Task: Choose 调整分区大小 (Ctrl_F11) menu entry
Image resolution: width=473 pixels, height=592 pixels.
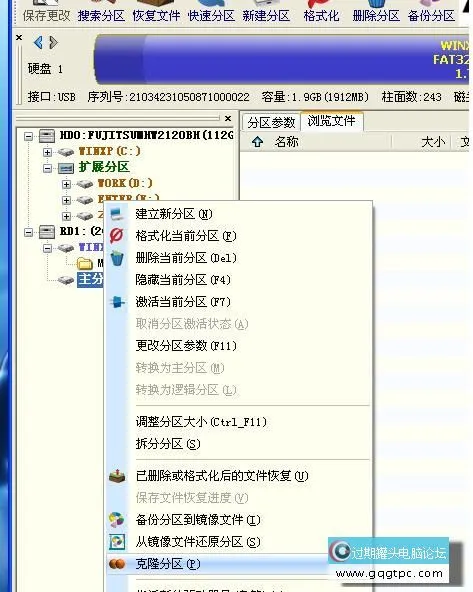Action: [238, 422]
